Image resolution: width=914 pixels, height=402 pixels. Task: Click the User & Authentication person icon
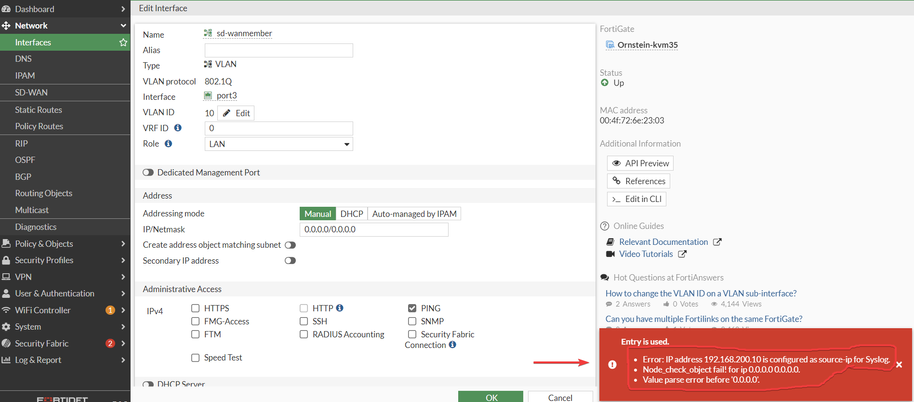(x=6, y=294)
